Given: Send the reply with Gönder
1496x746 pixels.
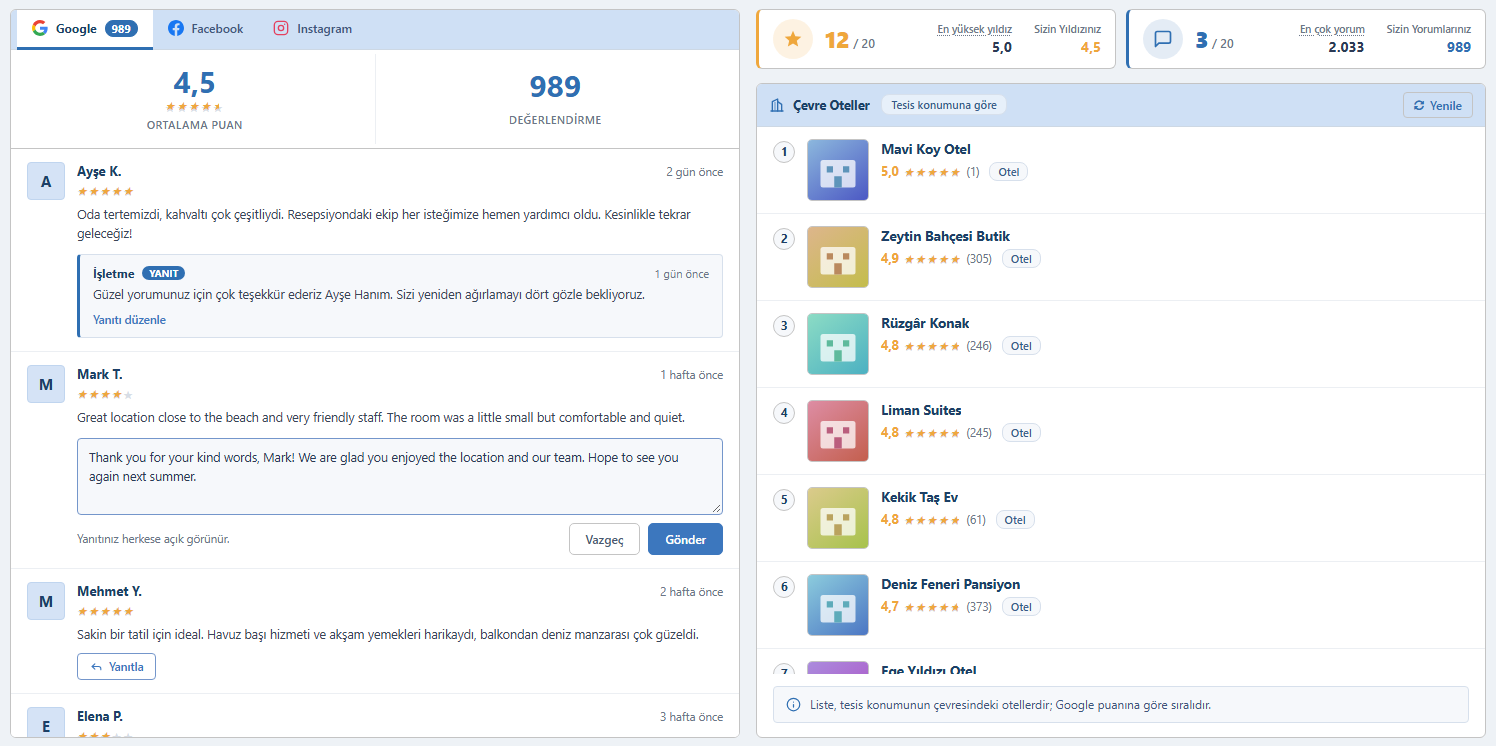Looking at the screenshot, I should tap(685, 539).
